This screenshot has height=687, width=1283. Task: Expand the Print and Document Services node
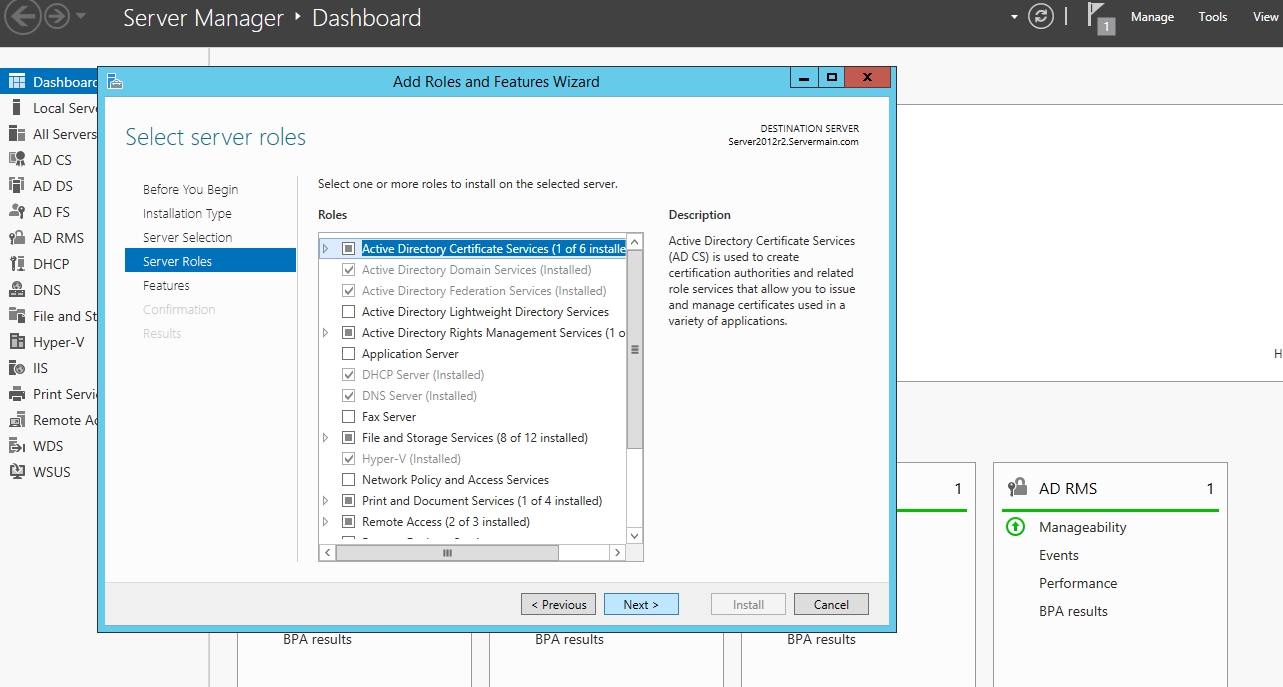326,501
